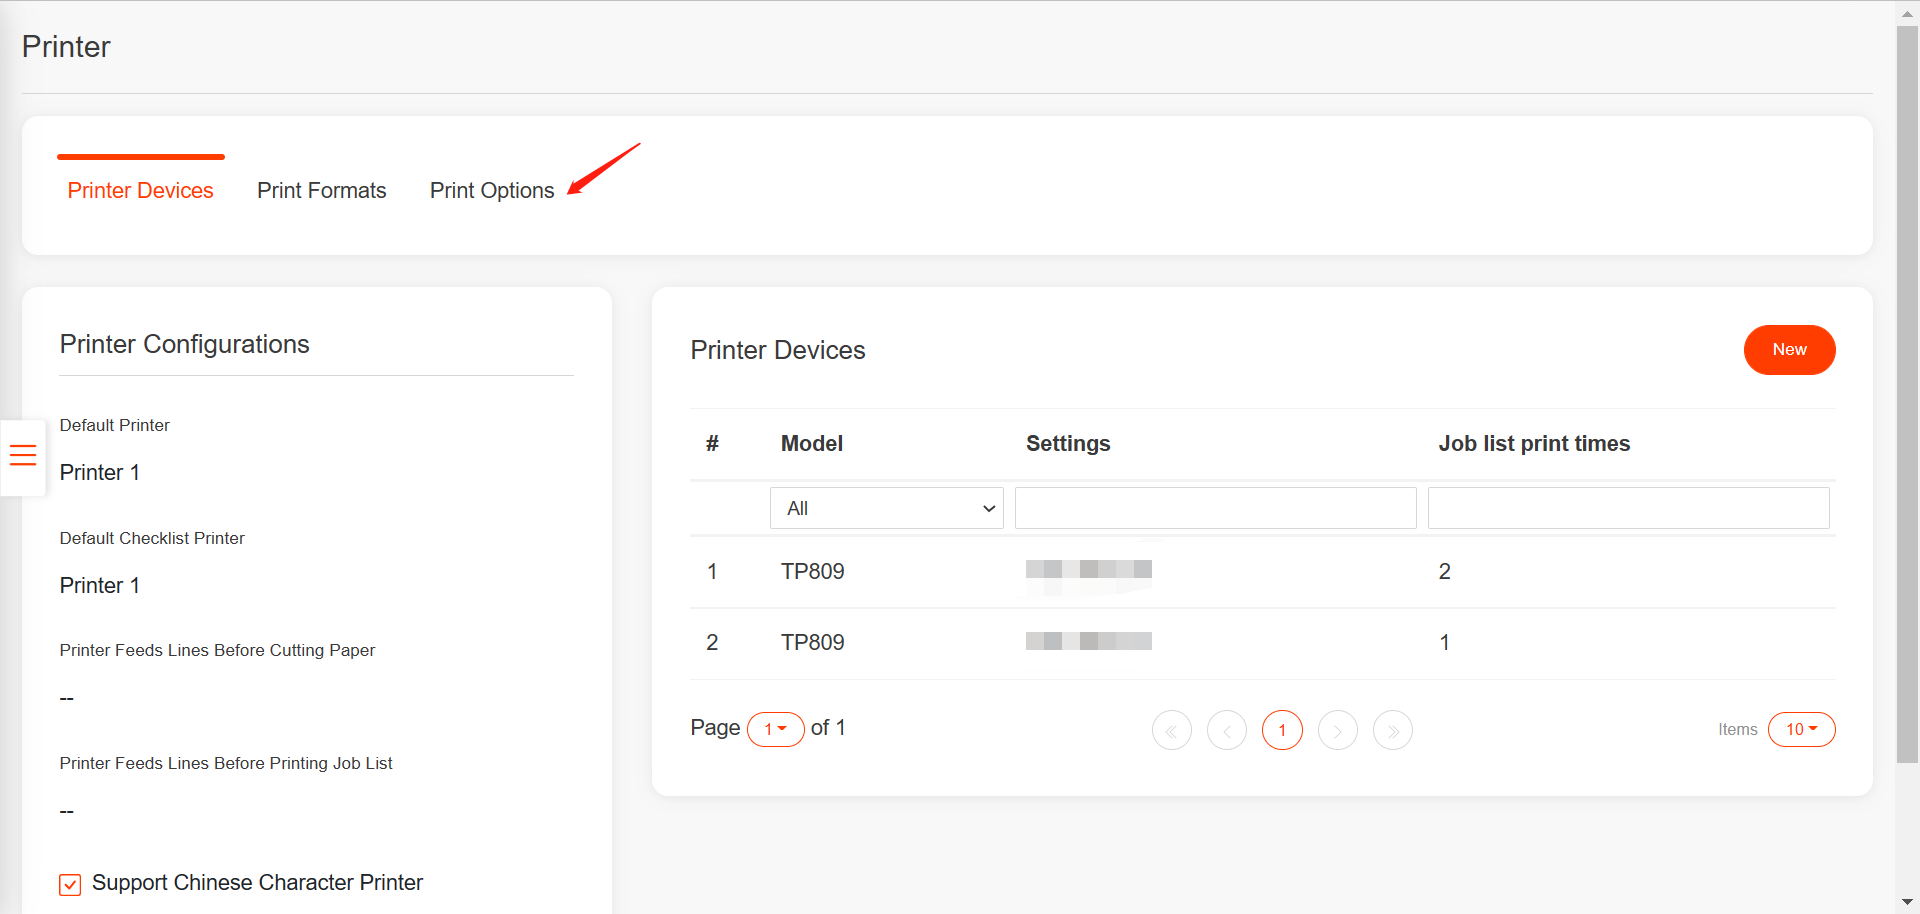1920x914 pixels.
Task: Open the Items per page 10 dropdown
Action: (x=1801, y=730)
